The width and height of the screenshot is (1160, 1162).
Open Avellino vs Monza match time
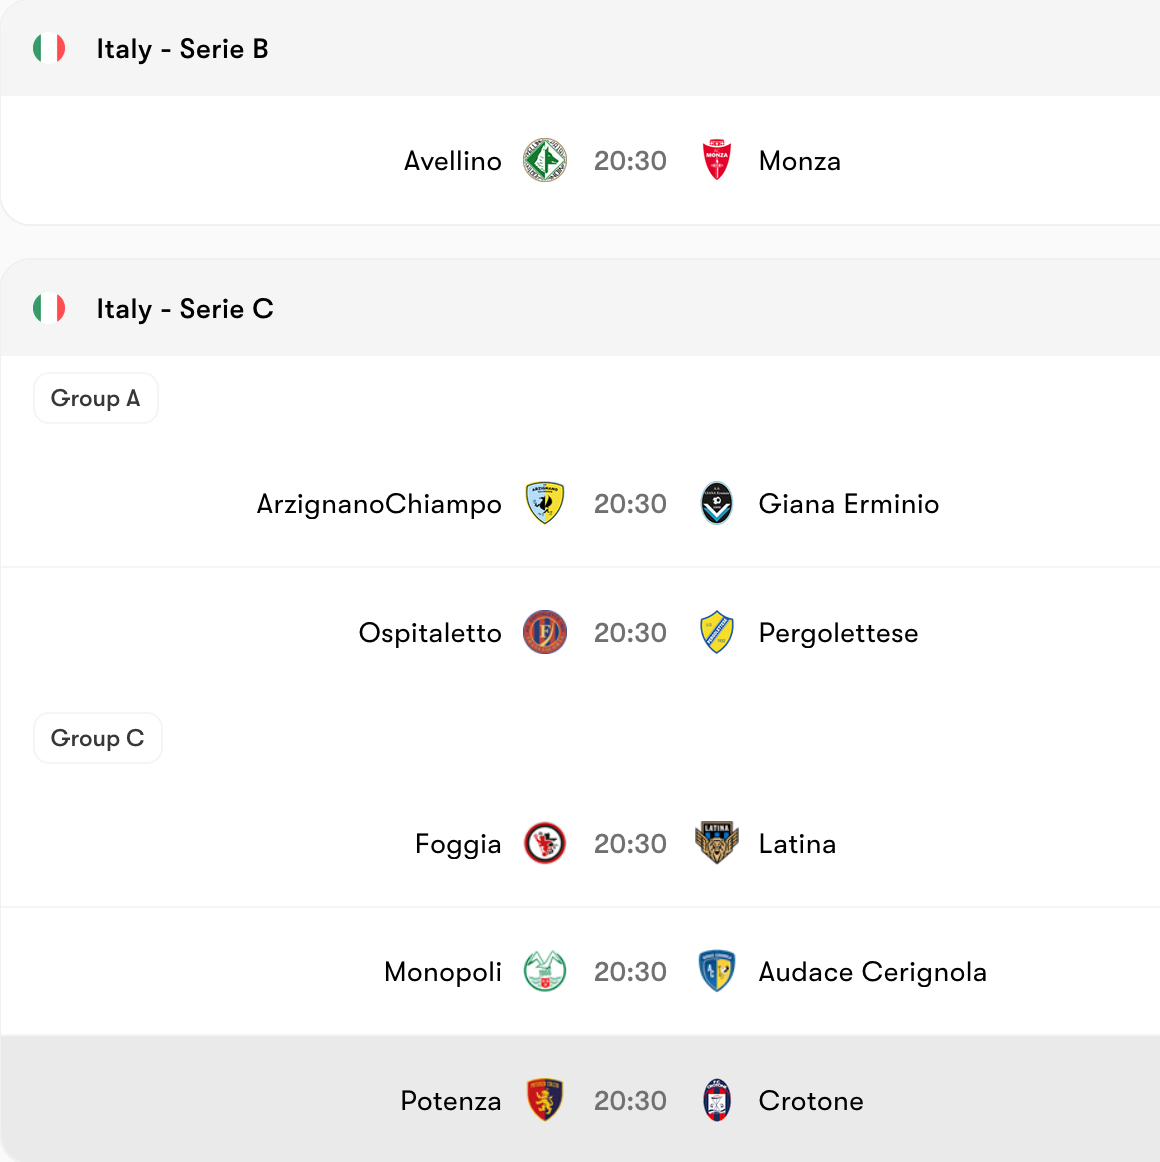coord(631,161)
